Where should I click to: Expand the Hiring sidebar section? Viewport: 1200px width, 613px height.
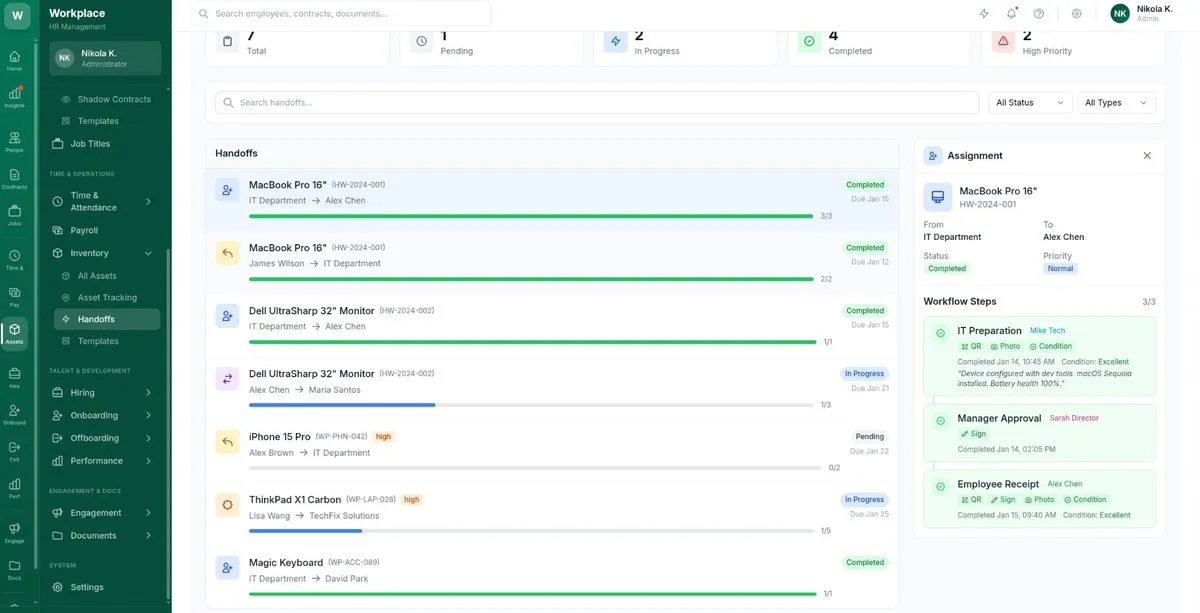coord(148,393)
